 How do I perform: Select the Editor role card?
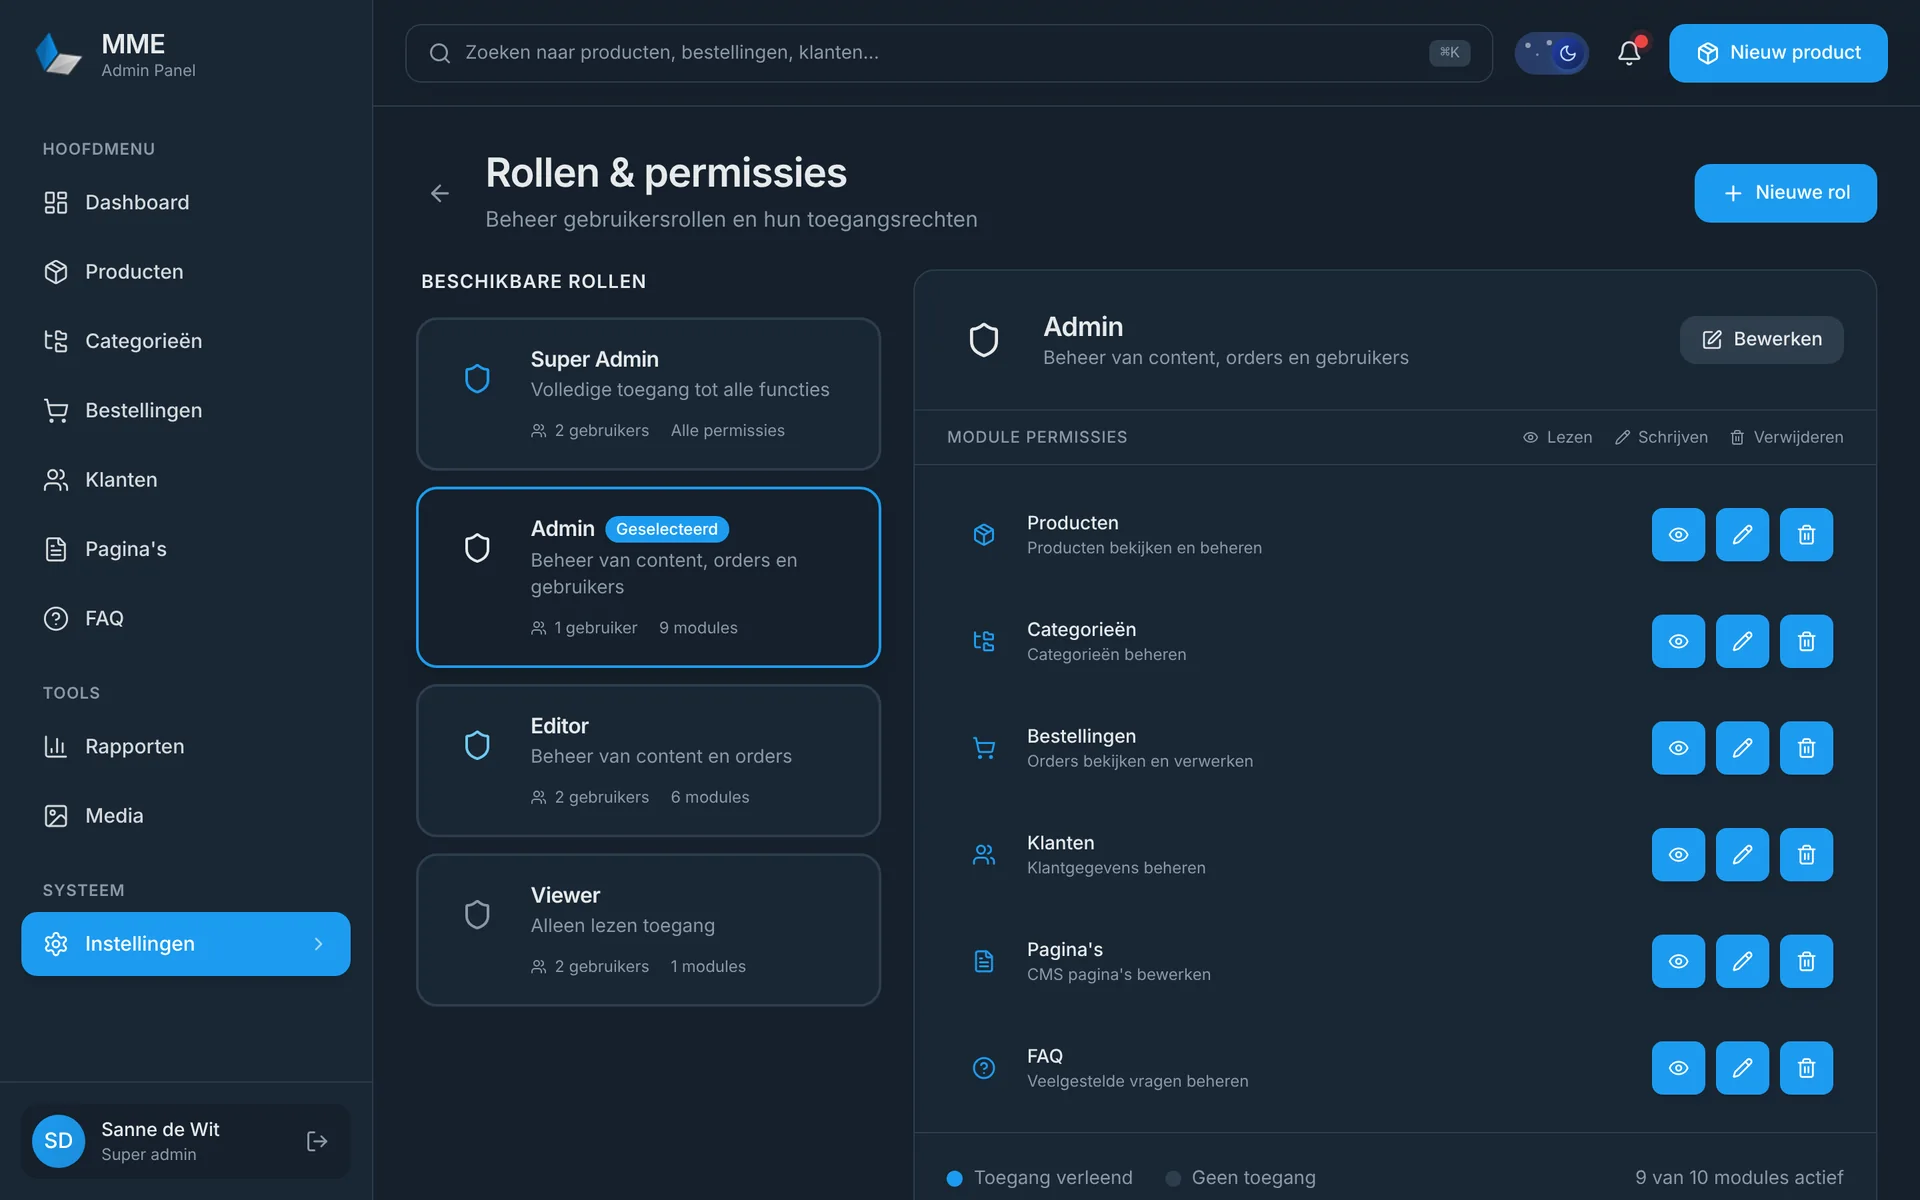(x=648, y=760)
